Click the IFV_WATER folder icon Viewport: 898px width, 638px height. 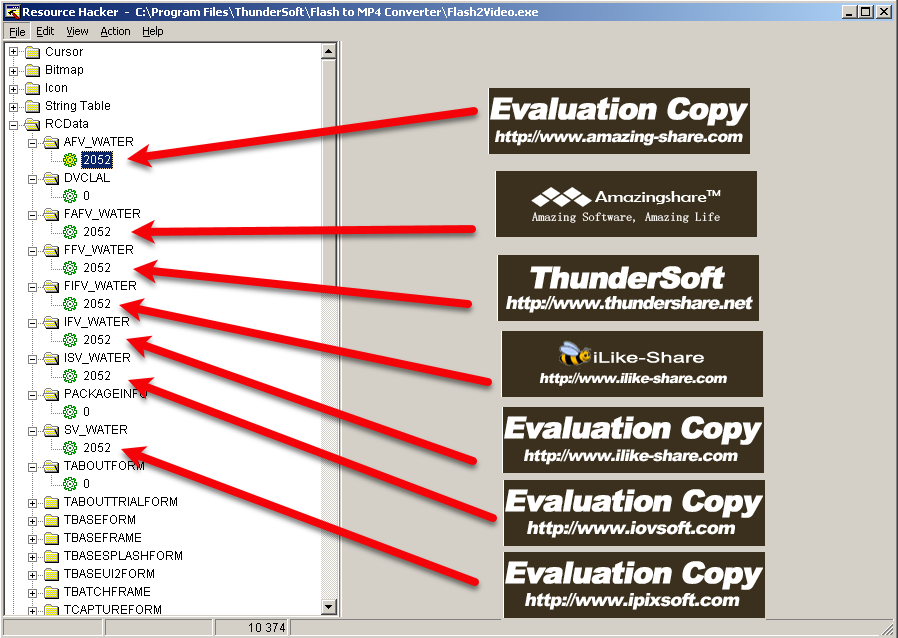pos(52,322)
